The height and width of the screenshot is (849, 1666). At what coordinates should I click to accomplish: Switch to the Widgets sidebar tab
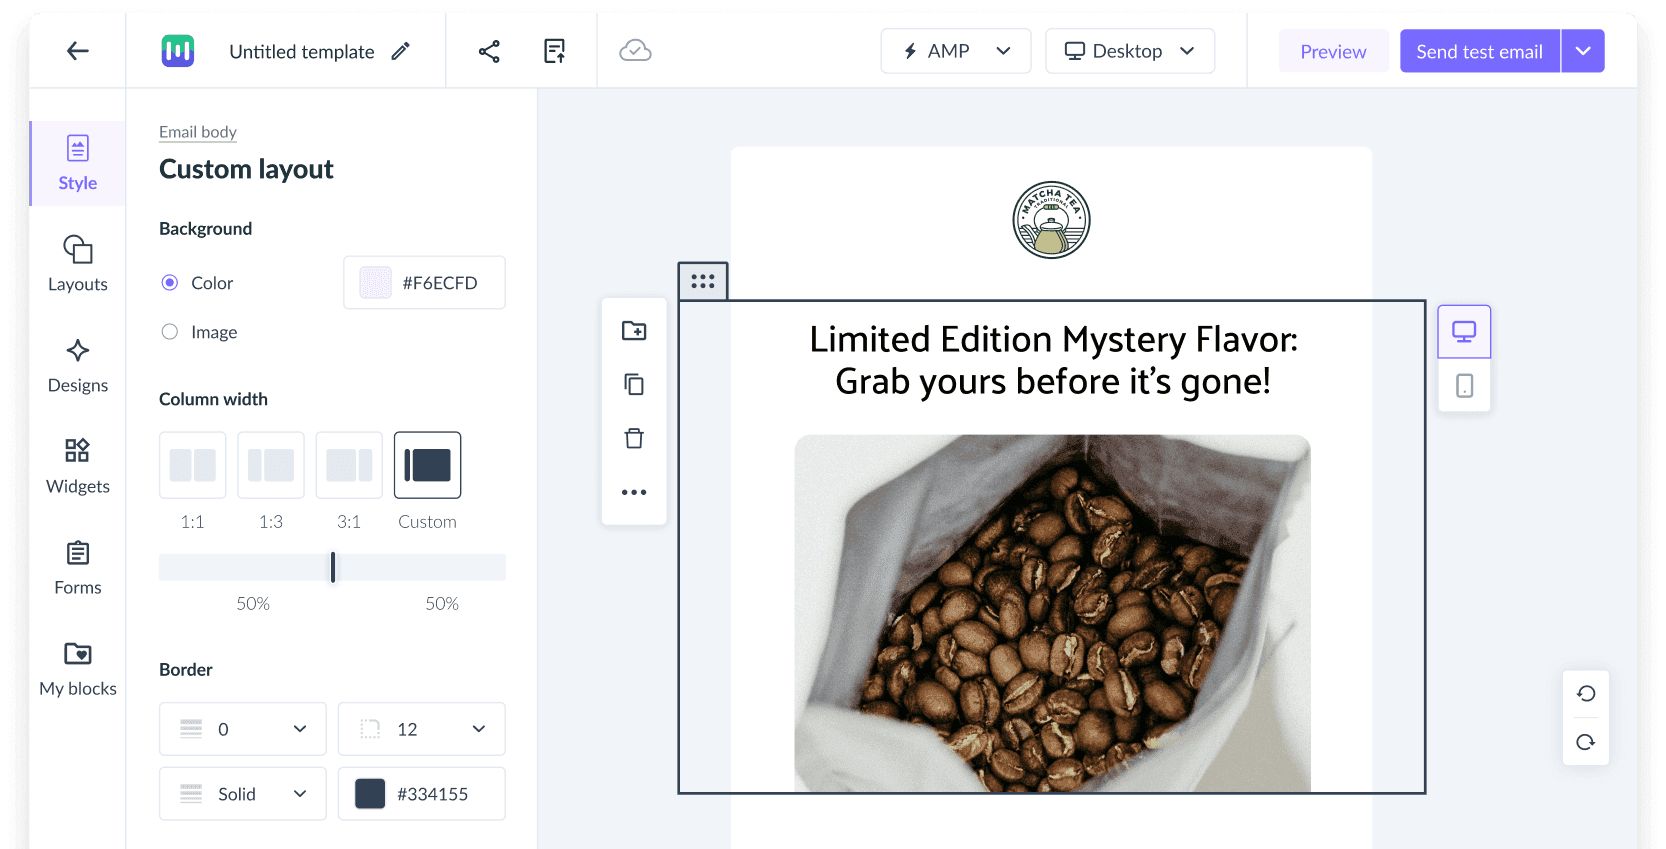pos(78,465)
